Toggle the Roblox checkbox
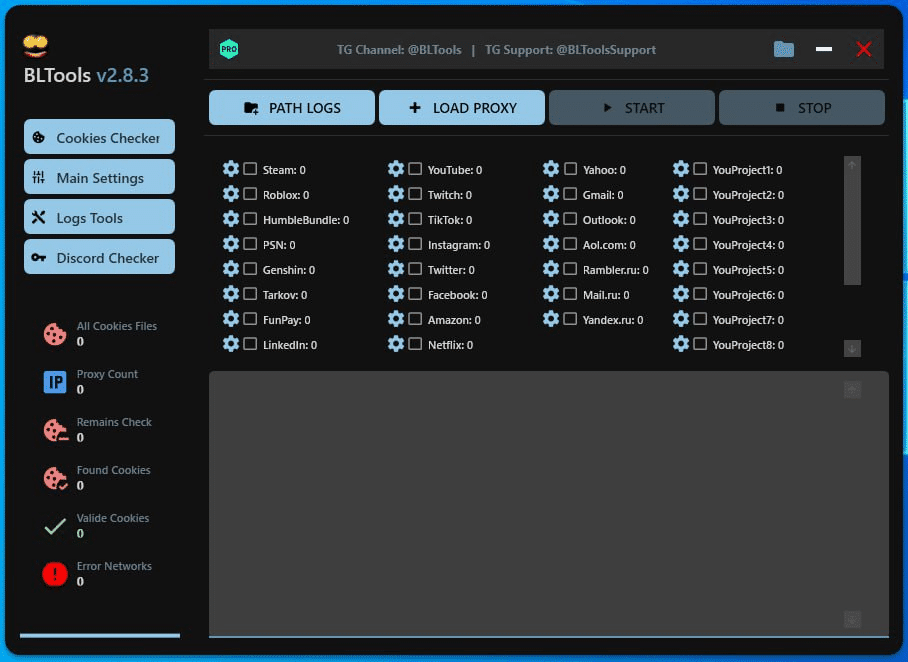The height and width of the screenshot is (662, 908). pyautogui.click(x=250, y=194)
